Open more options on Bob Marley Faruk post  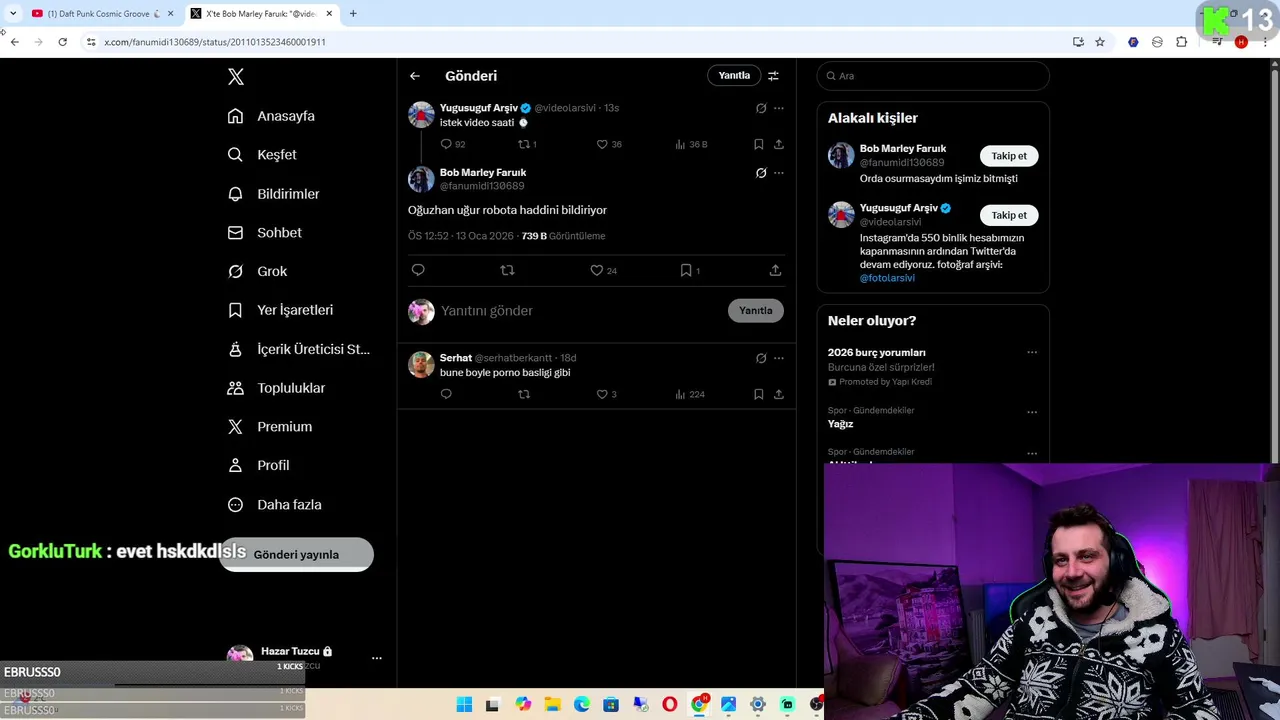coord(779,173)
